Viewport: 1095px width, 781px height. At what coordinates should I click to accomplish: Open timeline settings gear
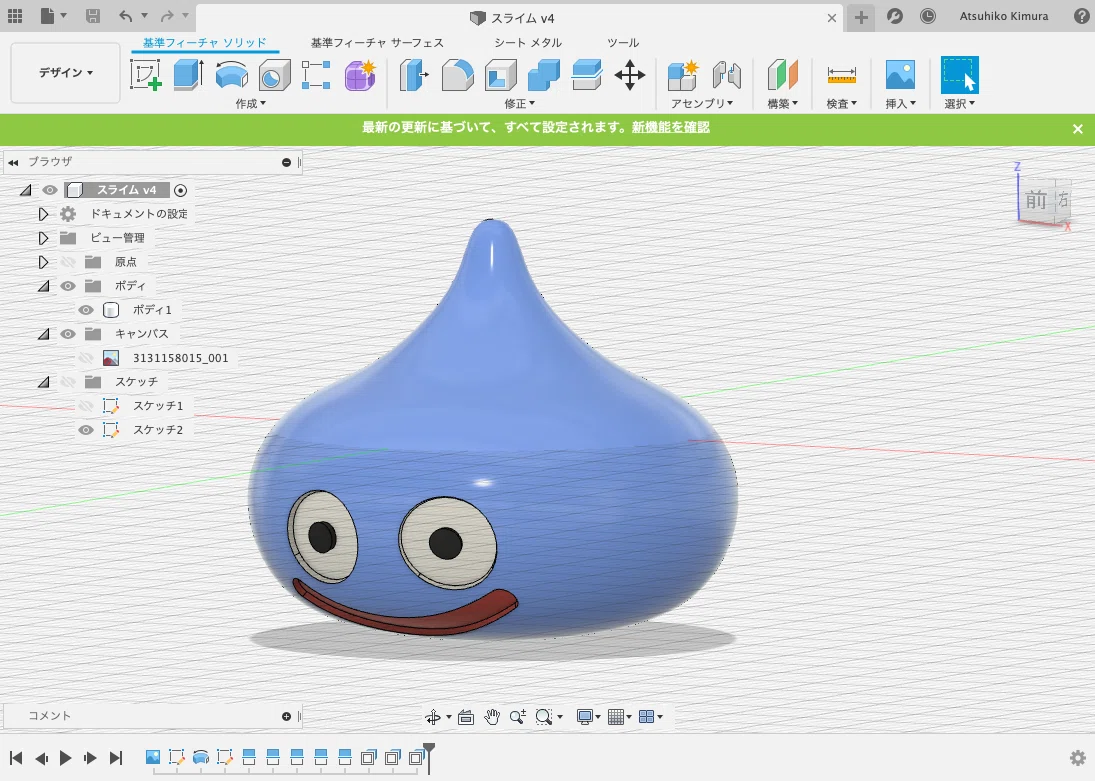tap(1078, 758)
